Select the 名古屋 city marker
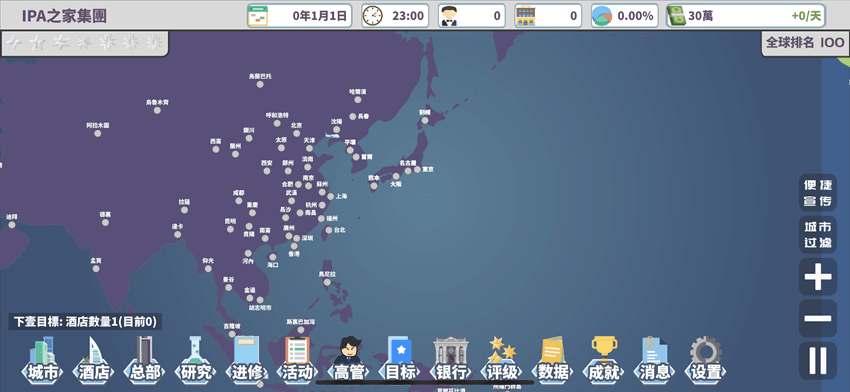The width and height of the screenshot is (850, 392). 408,171
